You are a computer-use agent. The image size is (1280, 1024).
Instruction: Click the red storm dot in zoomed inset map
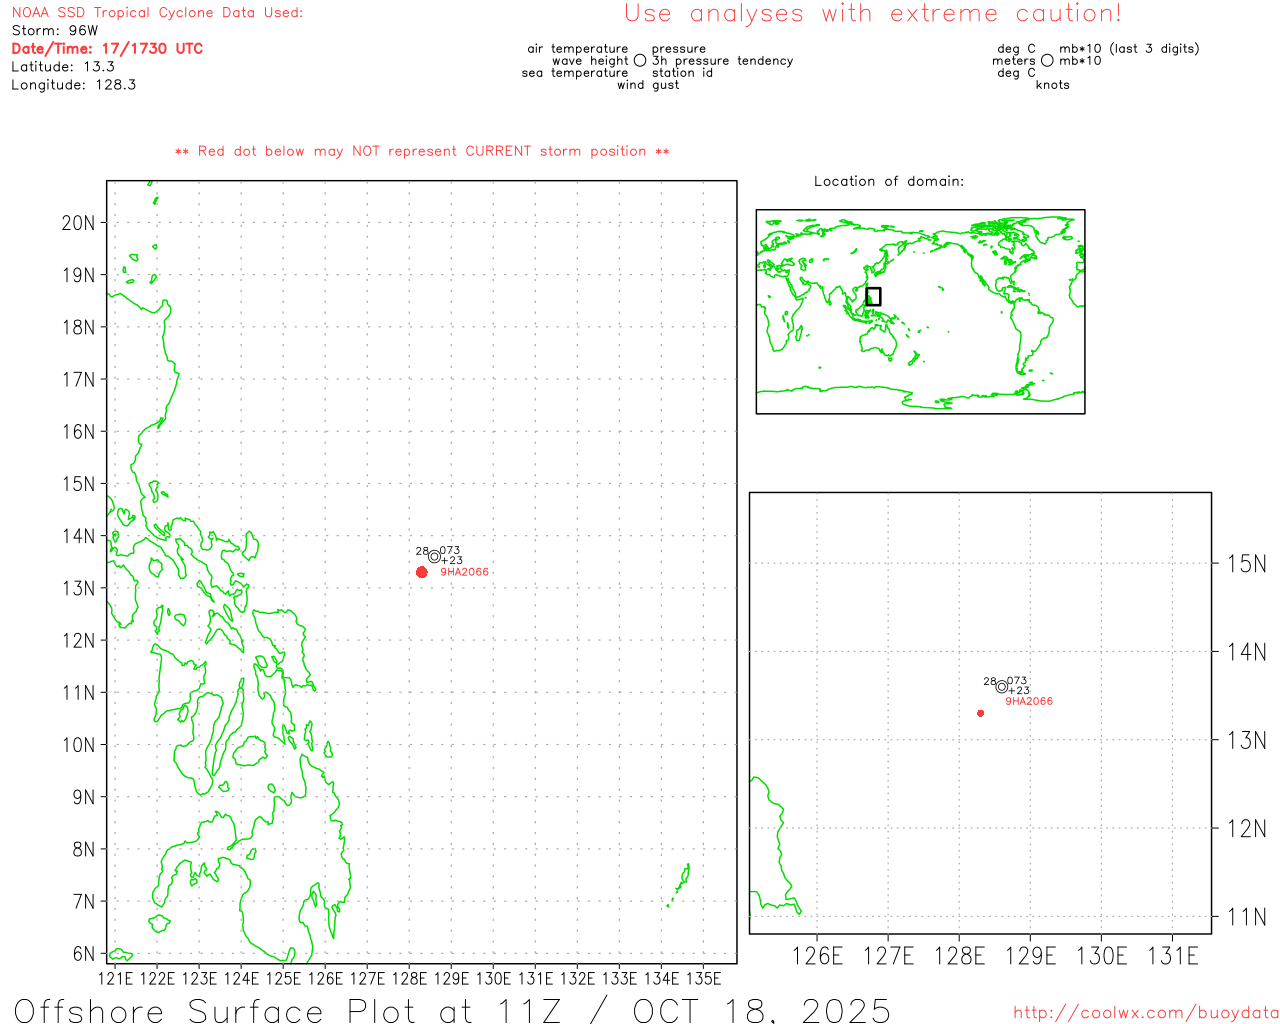point(980,713)
